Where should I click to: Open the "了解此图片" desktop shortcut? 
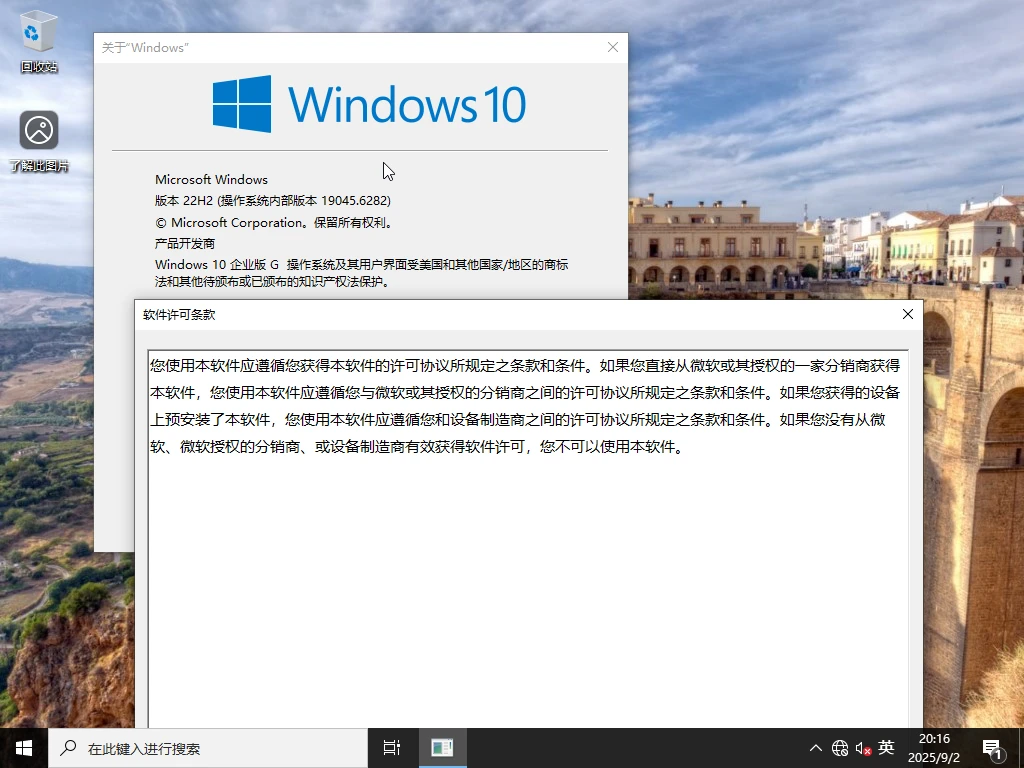tap(38, 130)
